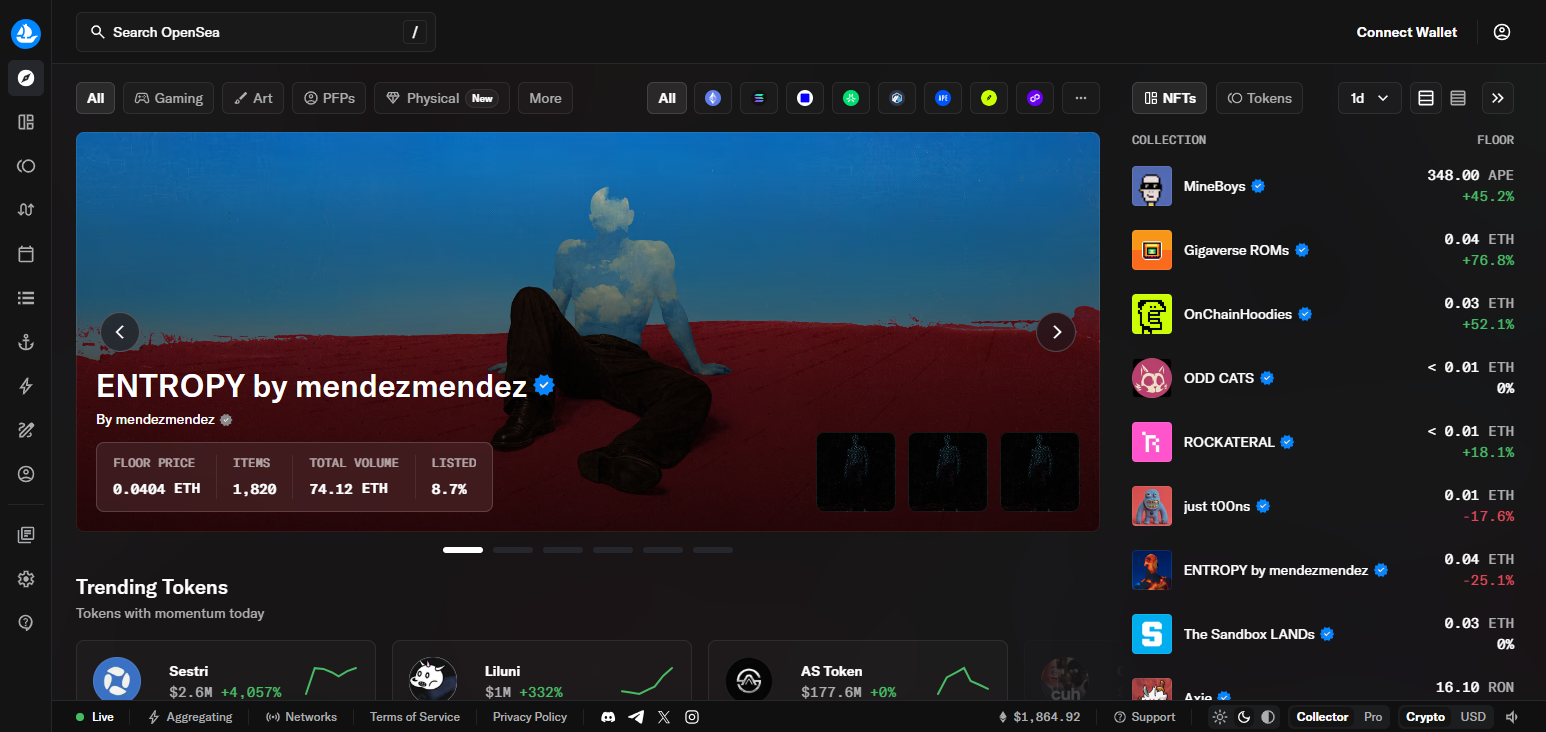
Task: Open the list Activity icon in sidebar
Action: [x=26, y=298]
